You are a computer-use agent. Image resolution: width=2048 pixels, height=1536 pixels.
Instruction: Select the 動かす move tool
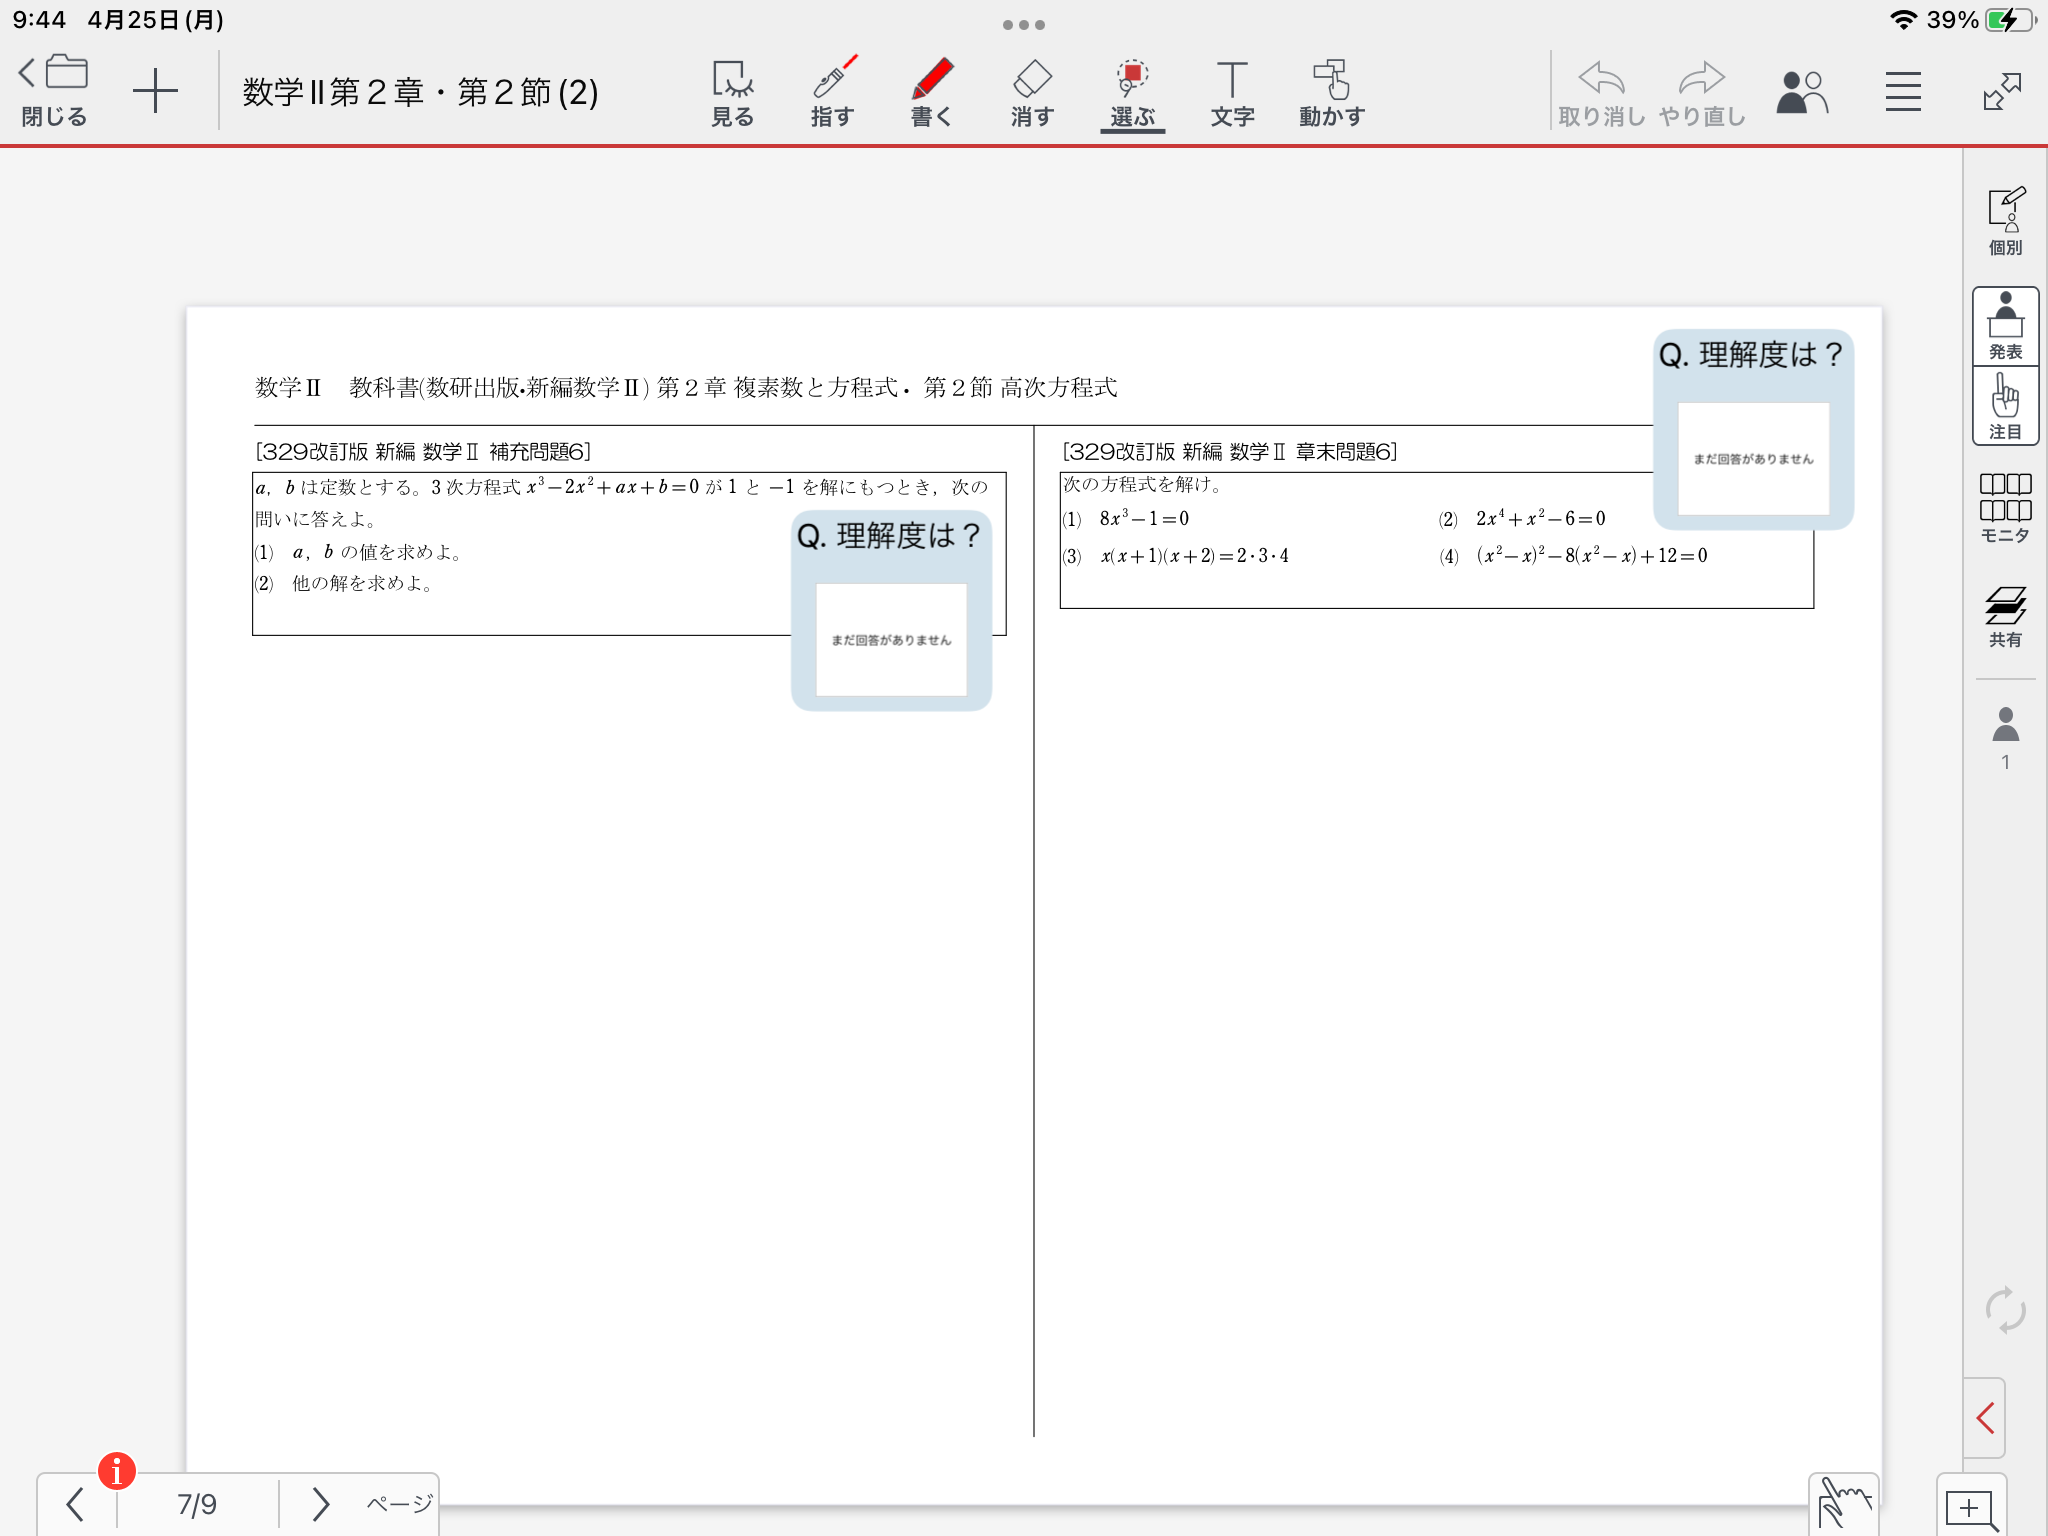point(1331,93)
